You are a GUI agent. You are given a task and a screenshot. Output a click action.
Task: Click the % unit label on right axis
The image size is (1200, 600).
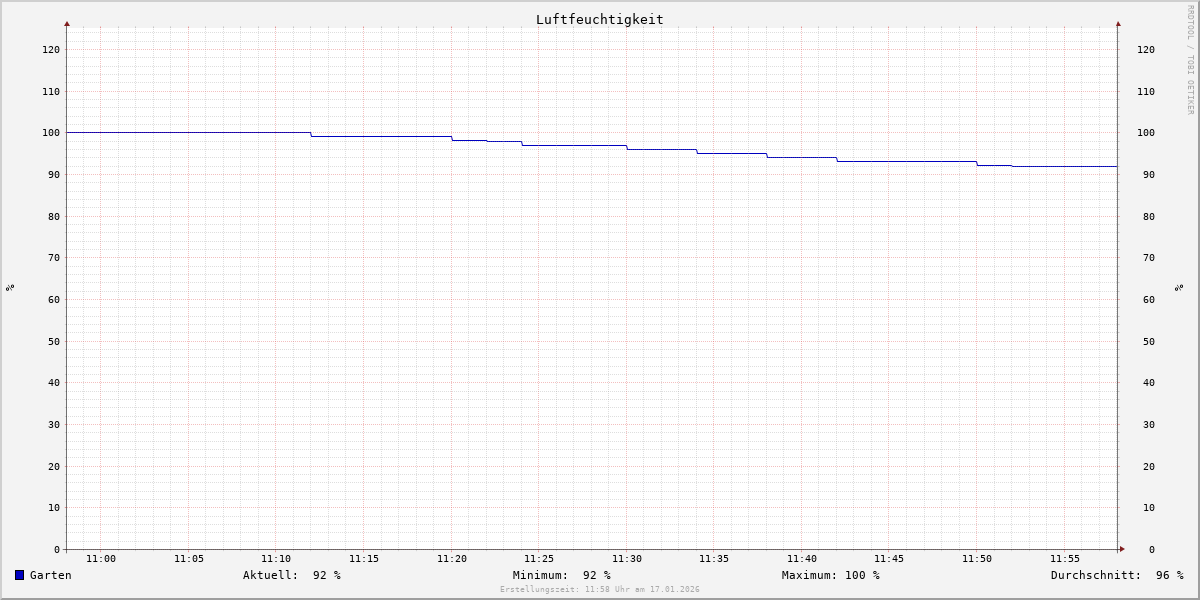1180,288
